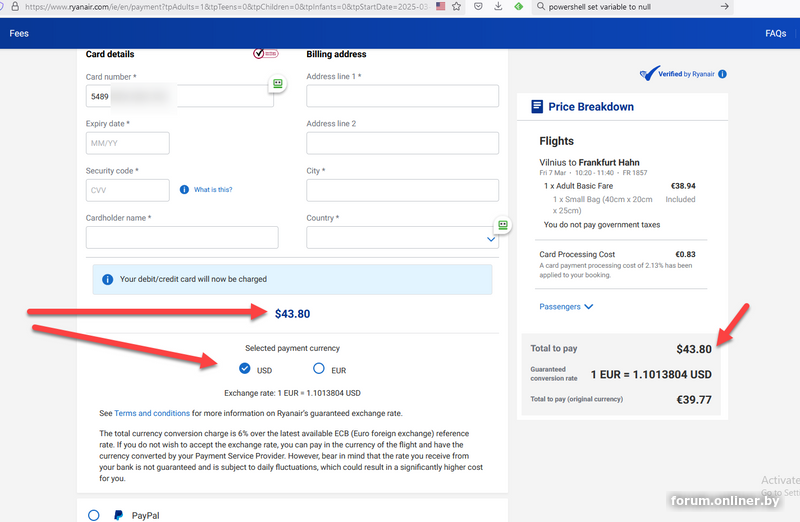Screen dimensions: 800x522
Task: Click the Price Breakdown heading
Action: tap(591, 107)
